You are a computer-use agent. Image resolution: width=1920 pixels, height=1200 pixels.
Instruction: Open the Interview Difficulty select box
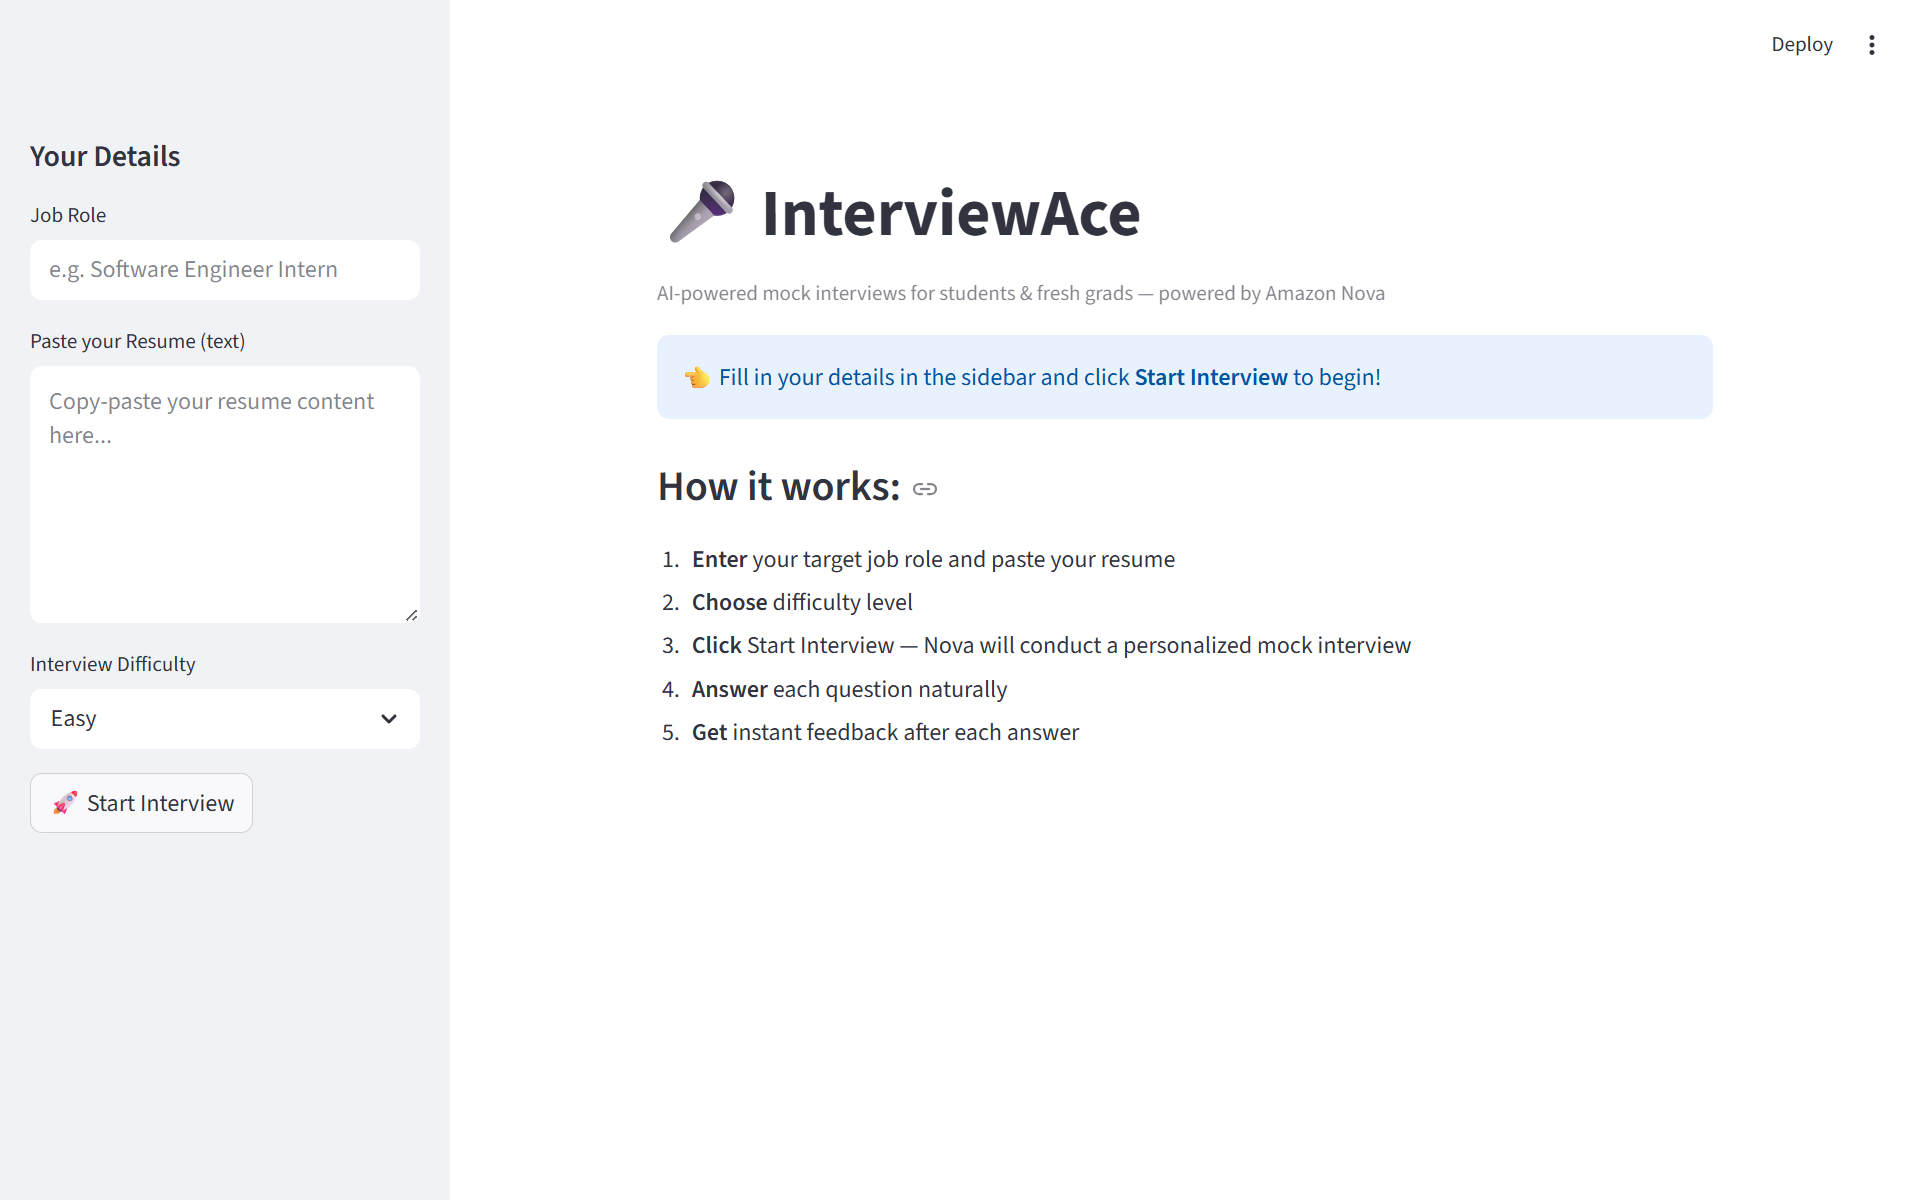point(225,719)
